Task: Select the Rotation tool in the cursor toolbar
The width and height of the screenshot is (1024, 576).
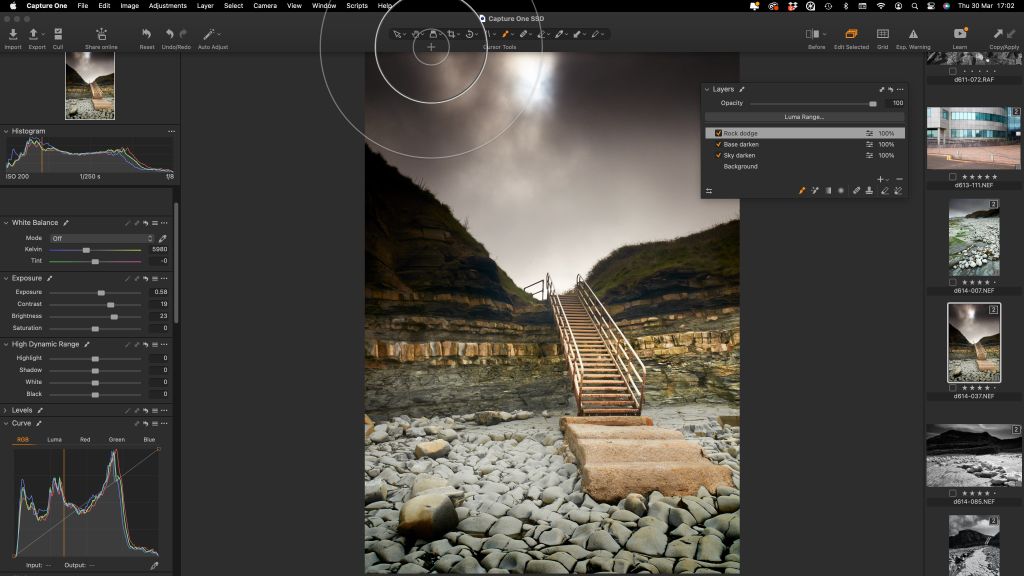Action: [x=471, y=33]
